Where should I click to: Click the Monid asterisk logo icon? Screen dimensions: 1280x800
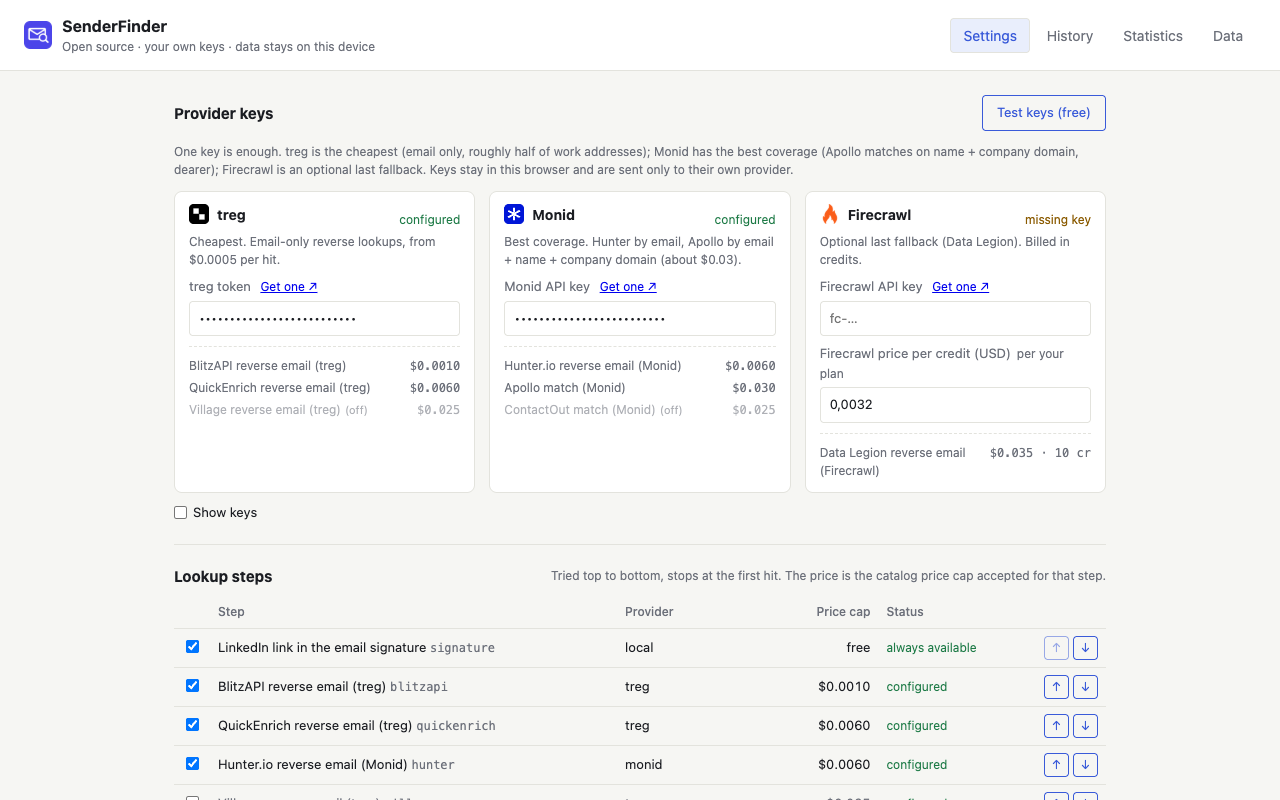(514, 214)
